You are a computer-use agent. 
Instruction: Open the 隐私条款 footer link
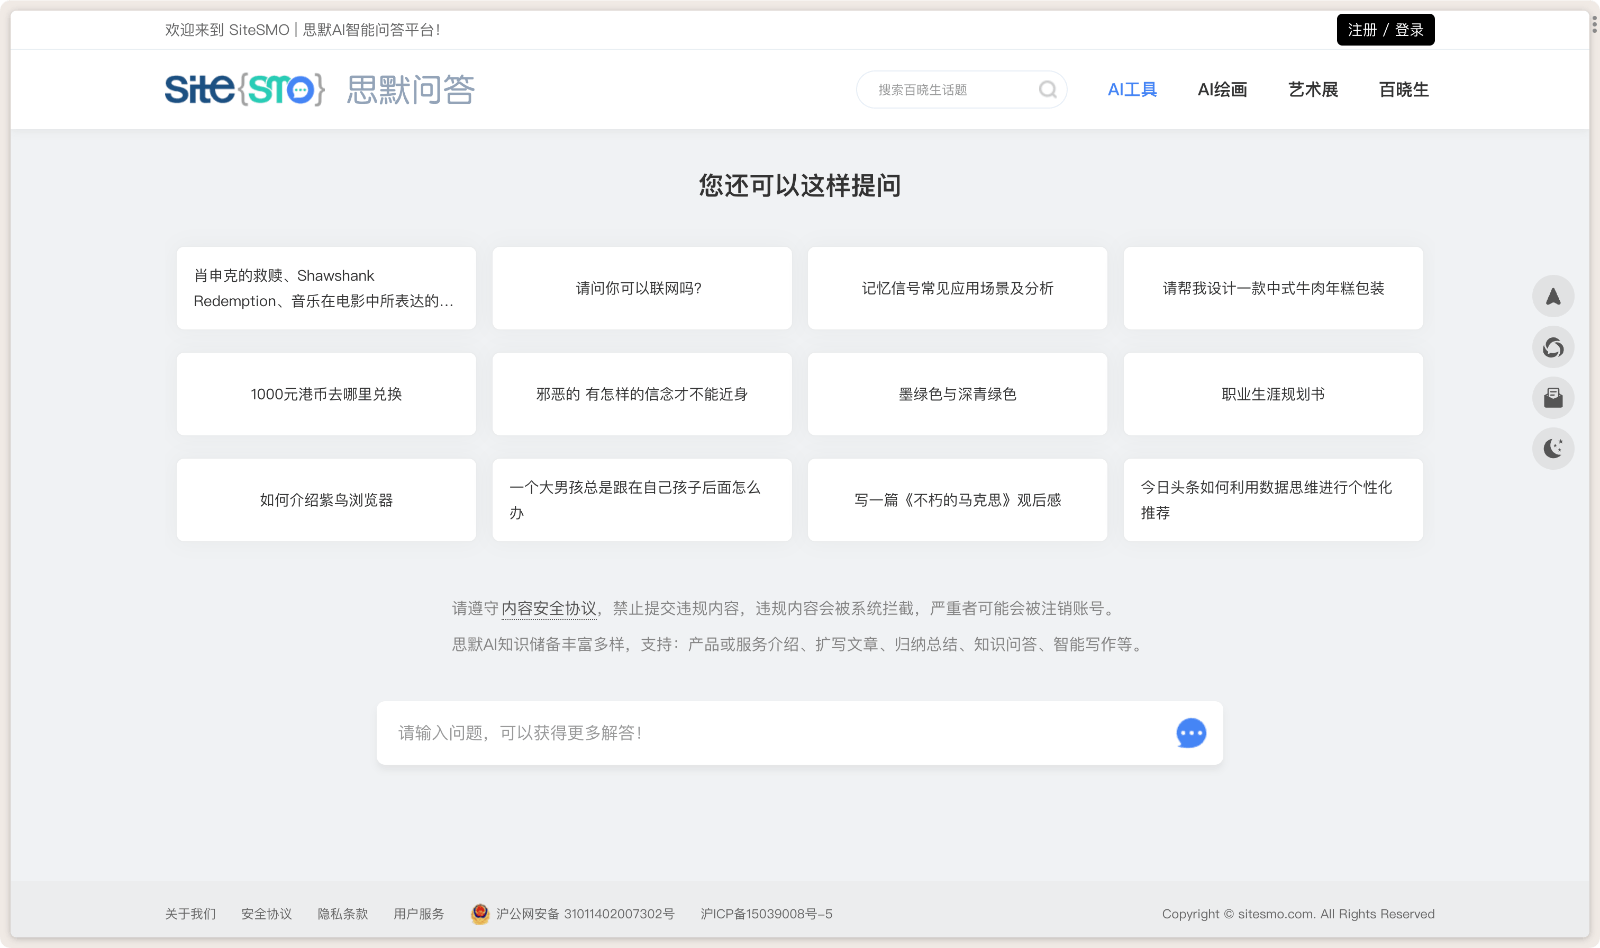(x=342, y=913)
